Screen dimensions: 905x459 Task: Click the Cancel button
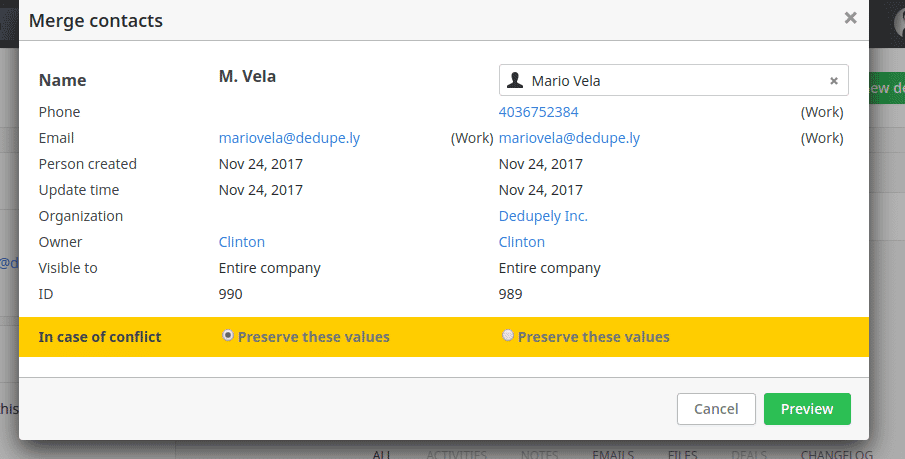pos(716,409)
